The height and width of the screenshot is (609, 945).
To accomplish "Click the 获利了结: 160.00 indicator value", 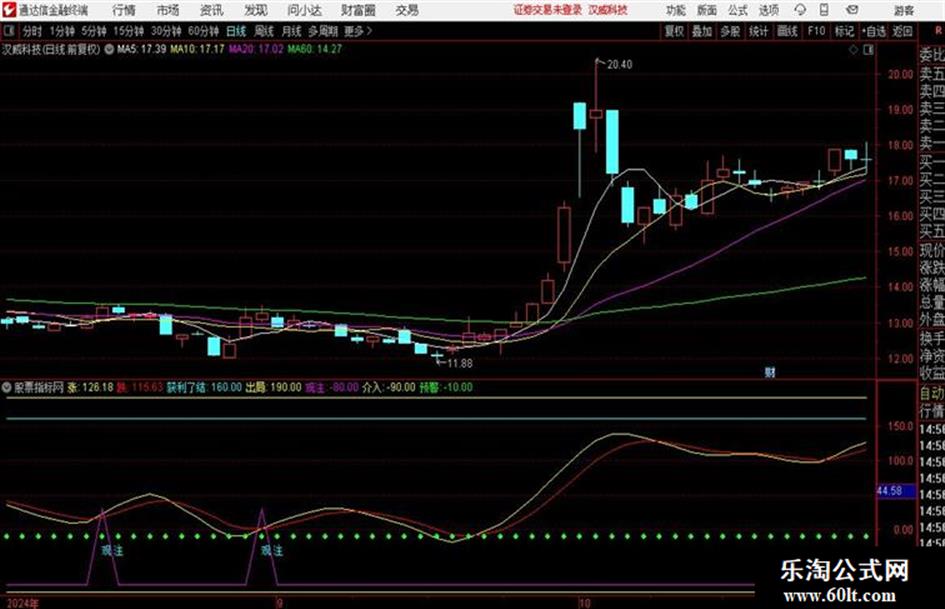I will pyautogui.click(x=204, y=387).
